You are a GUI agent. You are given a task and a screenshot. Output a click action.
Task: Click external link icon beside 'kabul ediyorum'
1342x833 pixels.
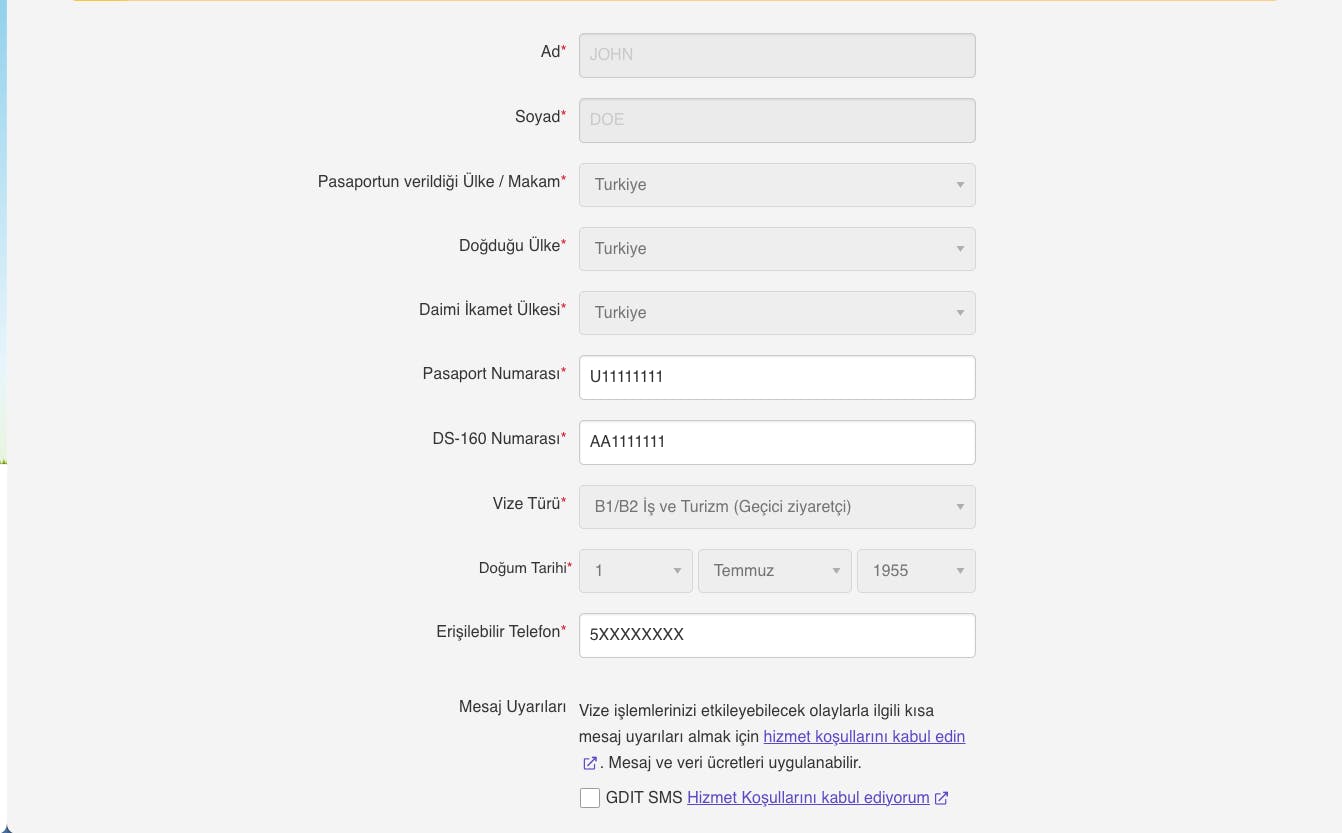pyautogui.click(x=941, y=798)
